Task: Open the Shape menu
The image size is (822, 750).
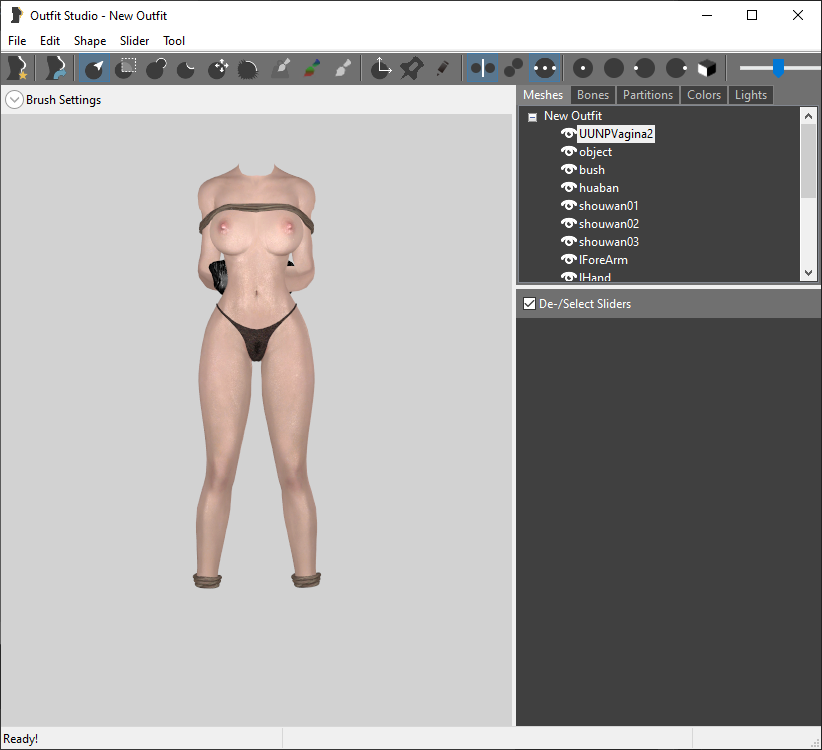Action: (90, 41)
